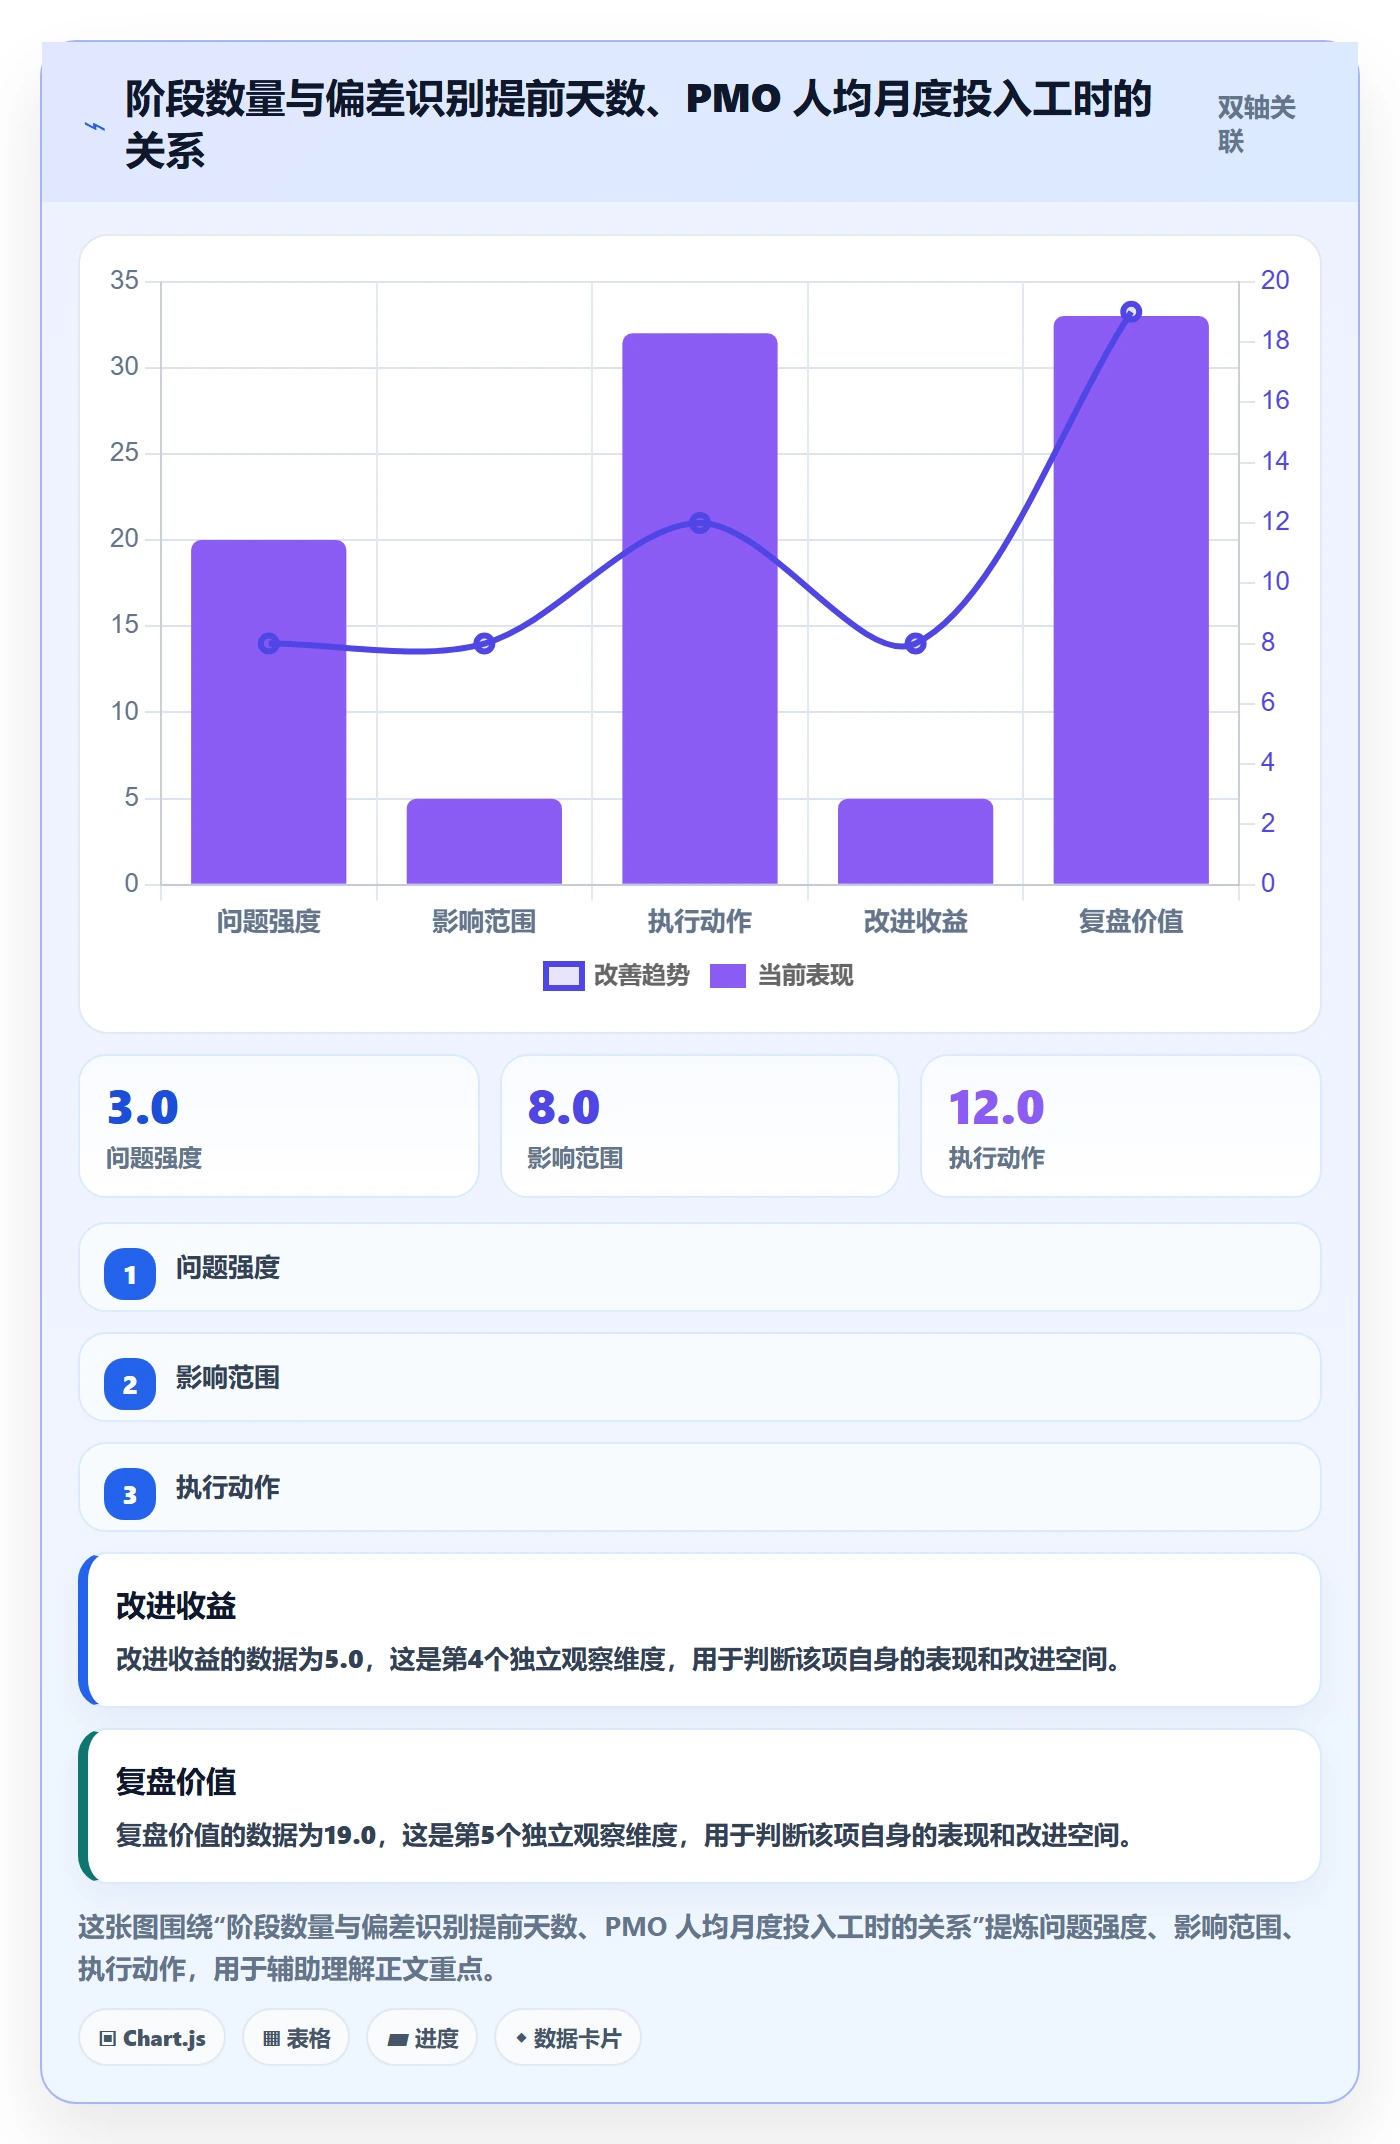This screenshot has width=1400, height=2144.
Task: Click the sentence stating 复盘价值的数据为19.0
Action: 624,1835
